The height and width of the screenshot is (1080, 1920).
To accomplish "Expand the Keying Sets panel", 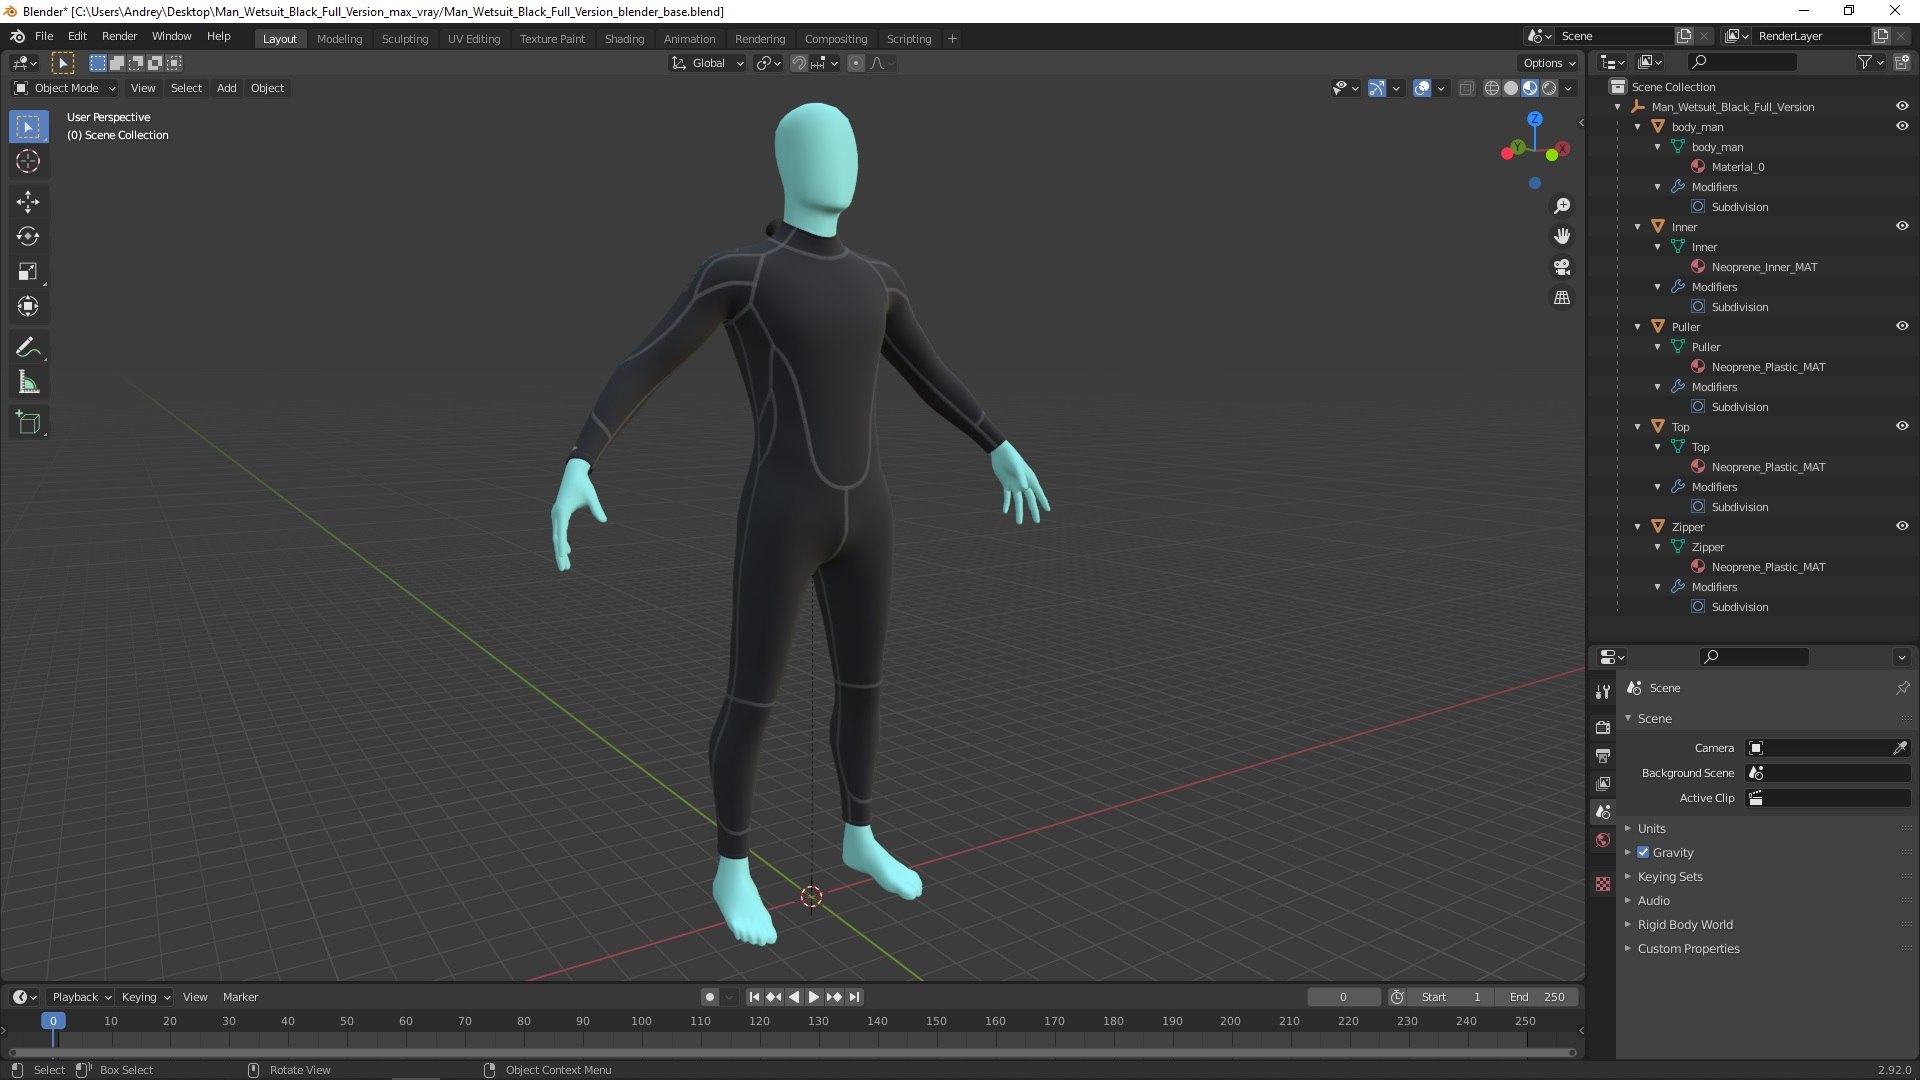I will tap(1669, 877).
